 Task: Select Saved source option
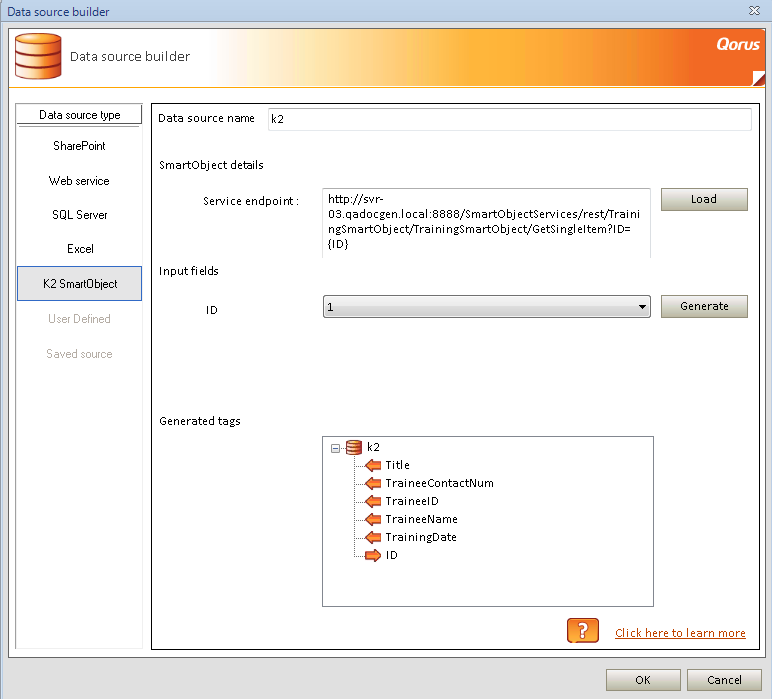tap(79, 353)
